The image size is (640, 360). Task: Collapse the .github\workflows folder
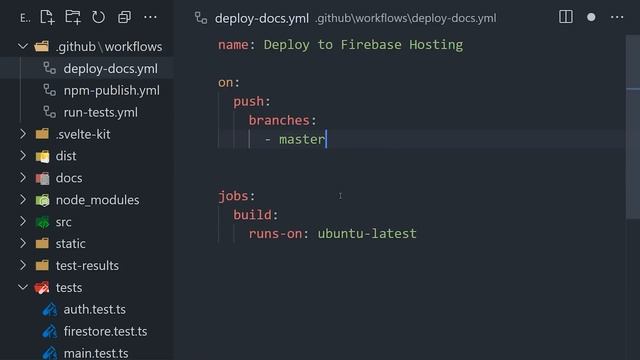coord(23,46)
